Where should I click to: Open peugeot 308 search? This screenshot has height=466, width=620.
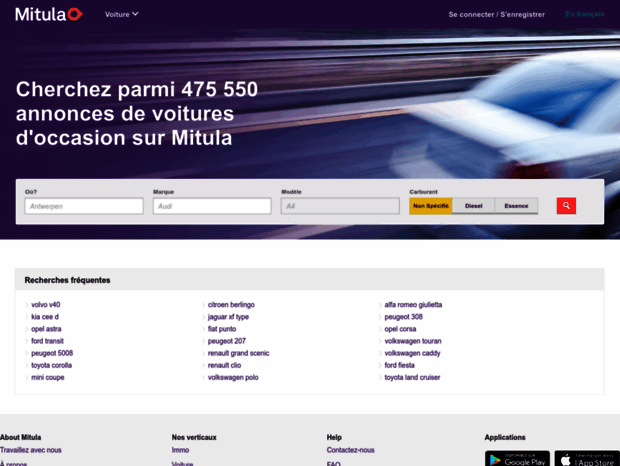click(x=403, y=317)
